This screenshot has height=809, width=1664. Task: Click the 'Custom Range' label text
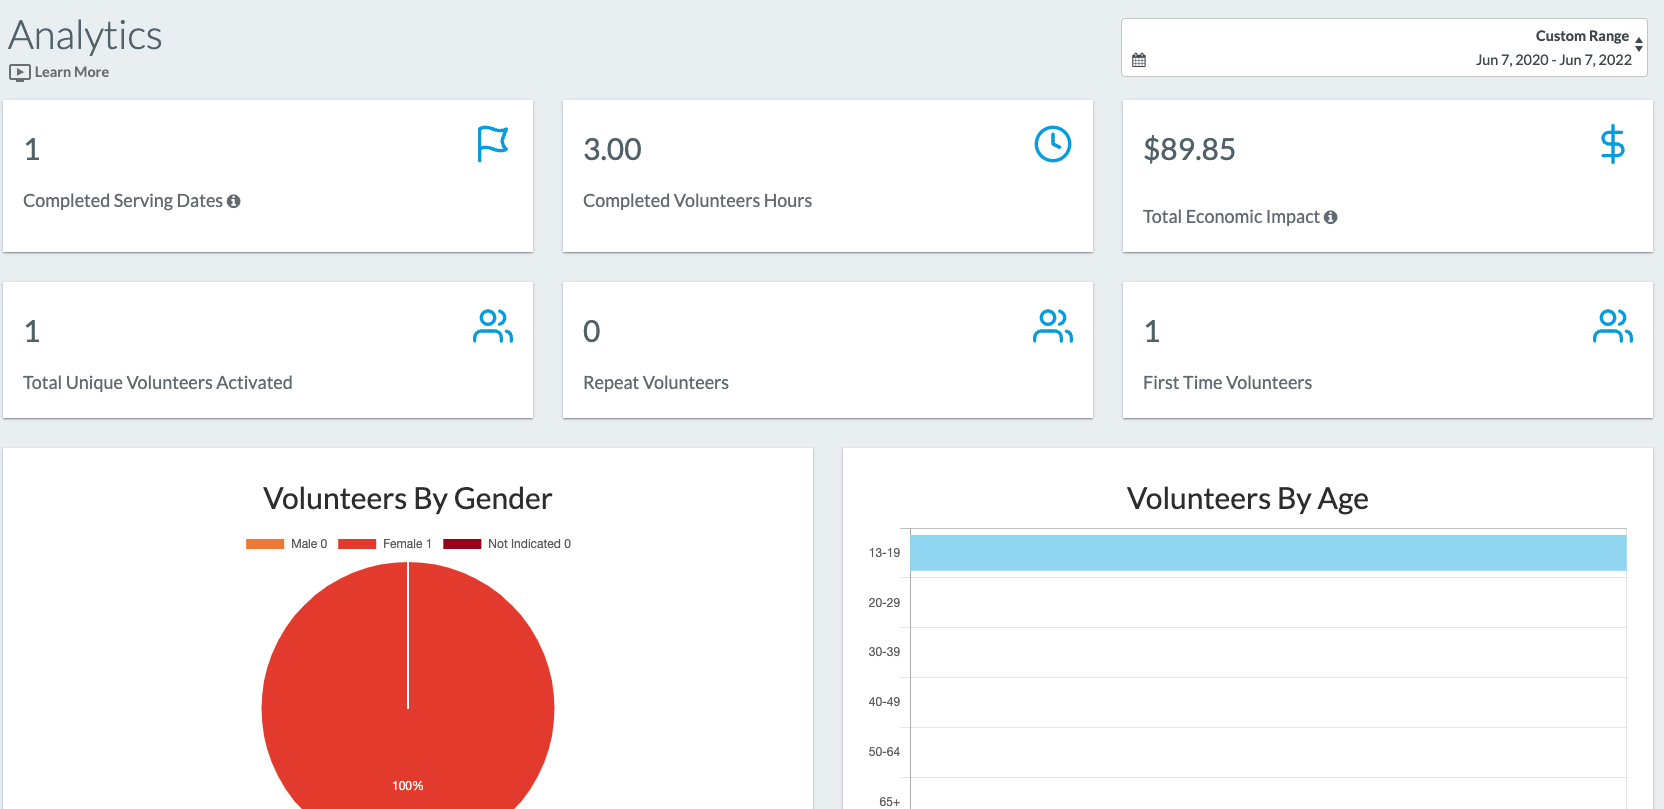1582,36
